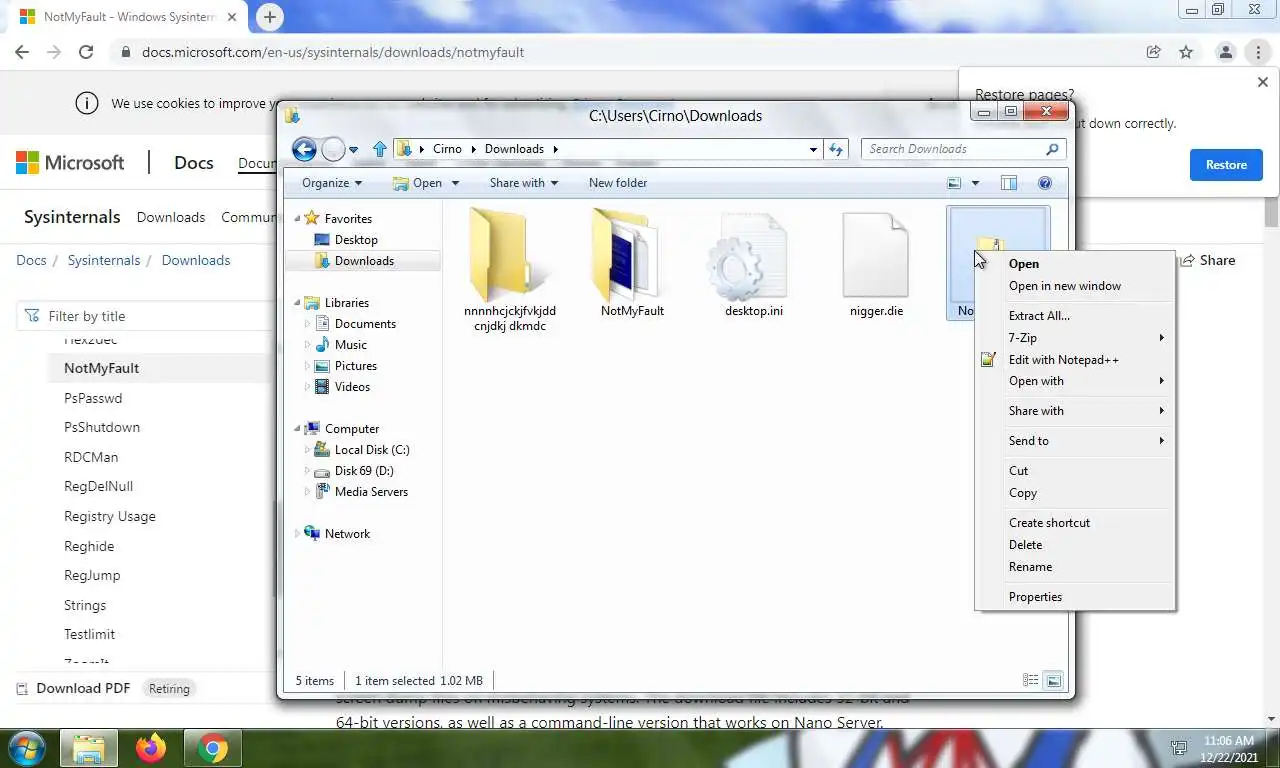The height and width of the screenshot is (768, 1280).
Task: Open the 7-Zip submenu
Action: point(1075,338)
